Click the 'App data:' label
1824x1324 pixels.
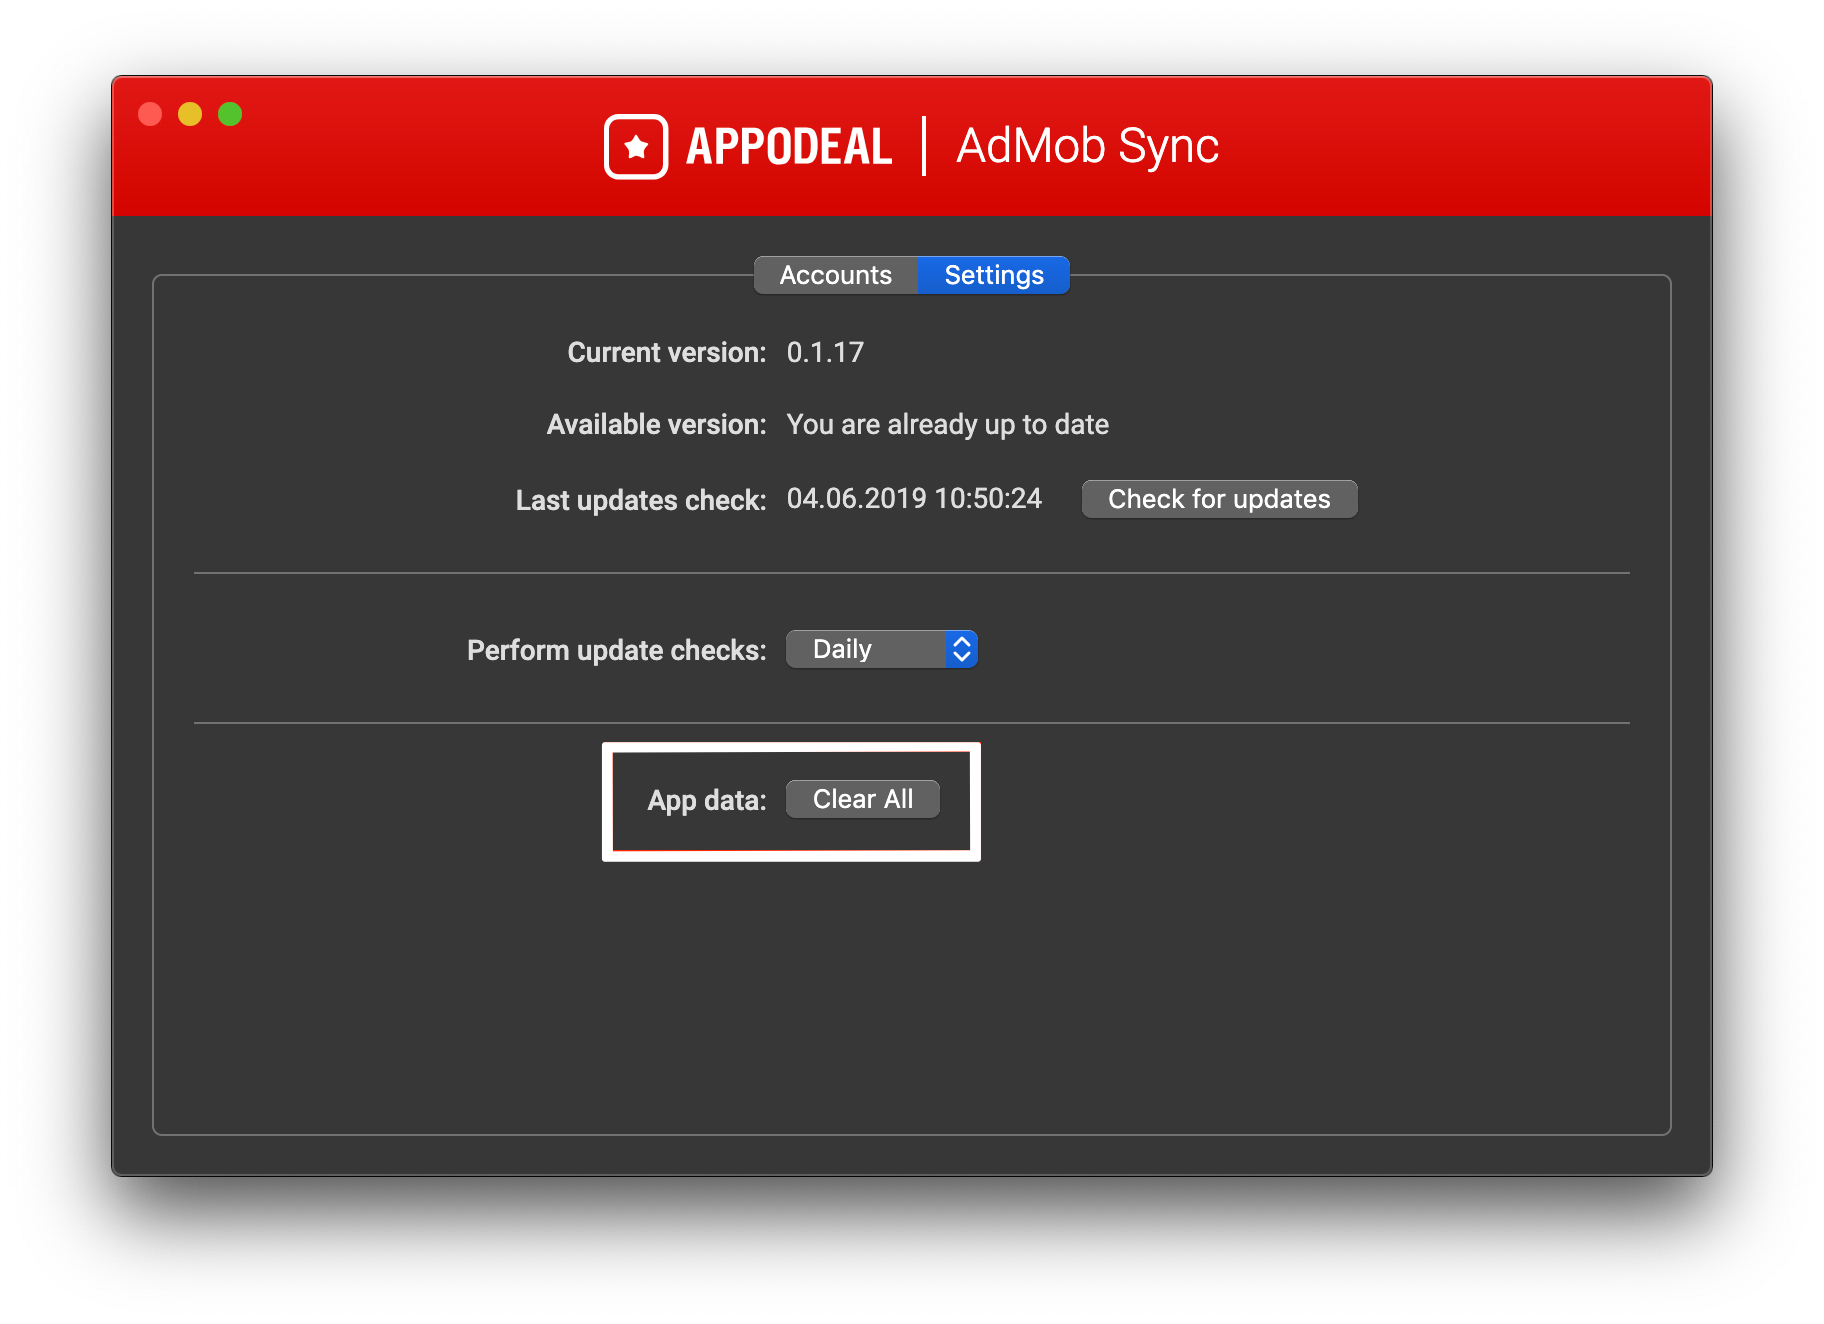(706, 800)
